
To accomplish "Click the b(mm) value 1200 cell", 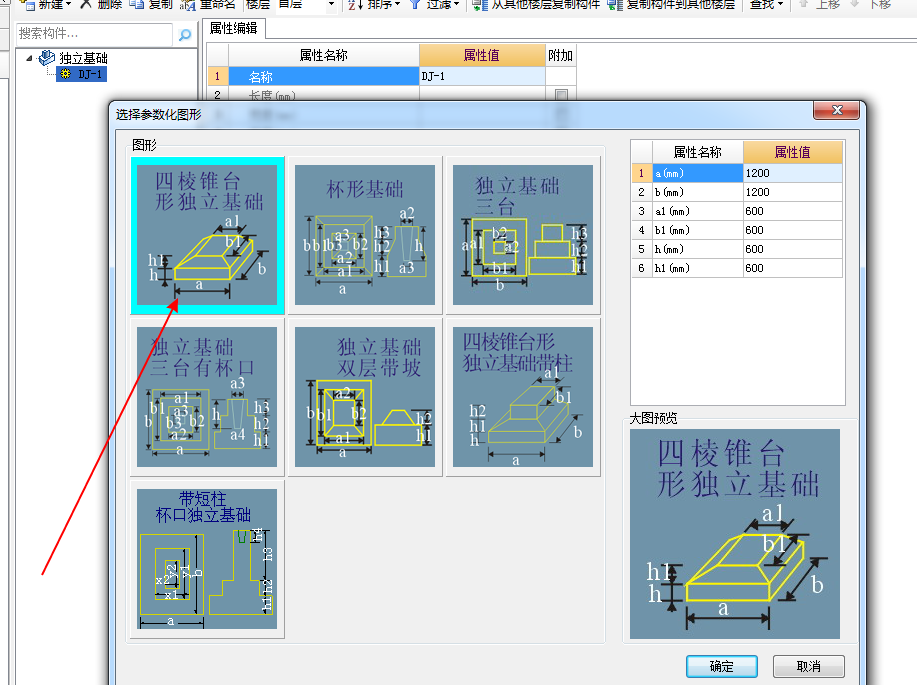I will (x=792, y=192).
